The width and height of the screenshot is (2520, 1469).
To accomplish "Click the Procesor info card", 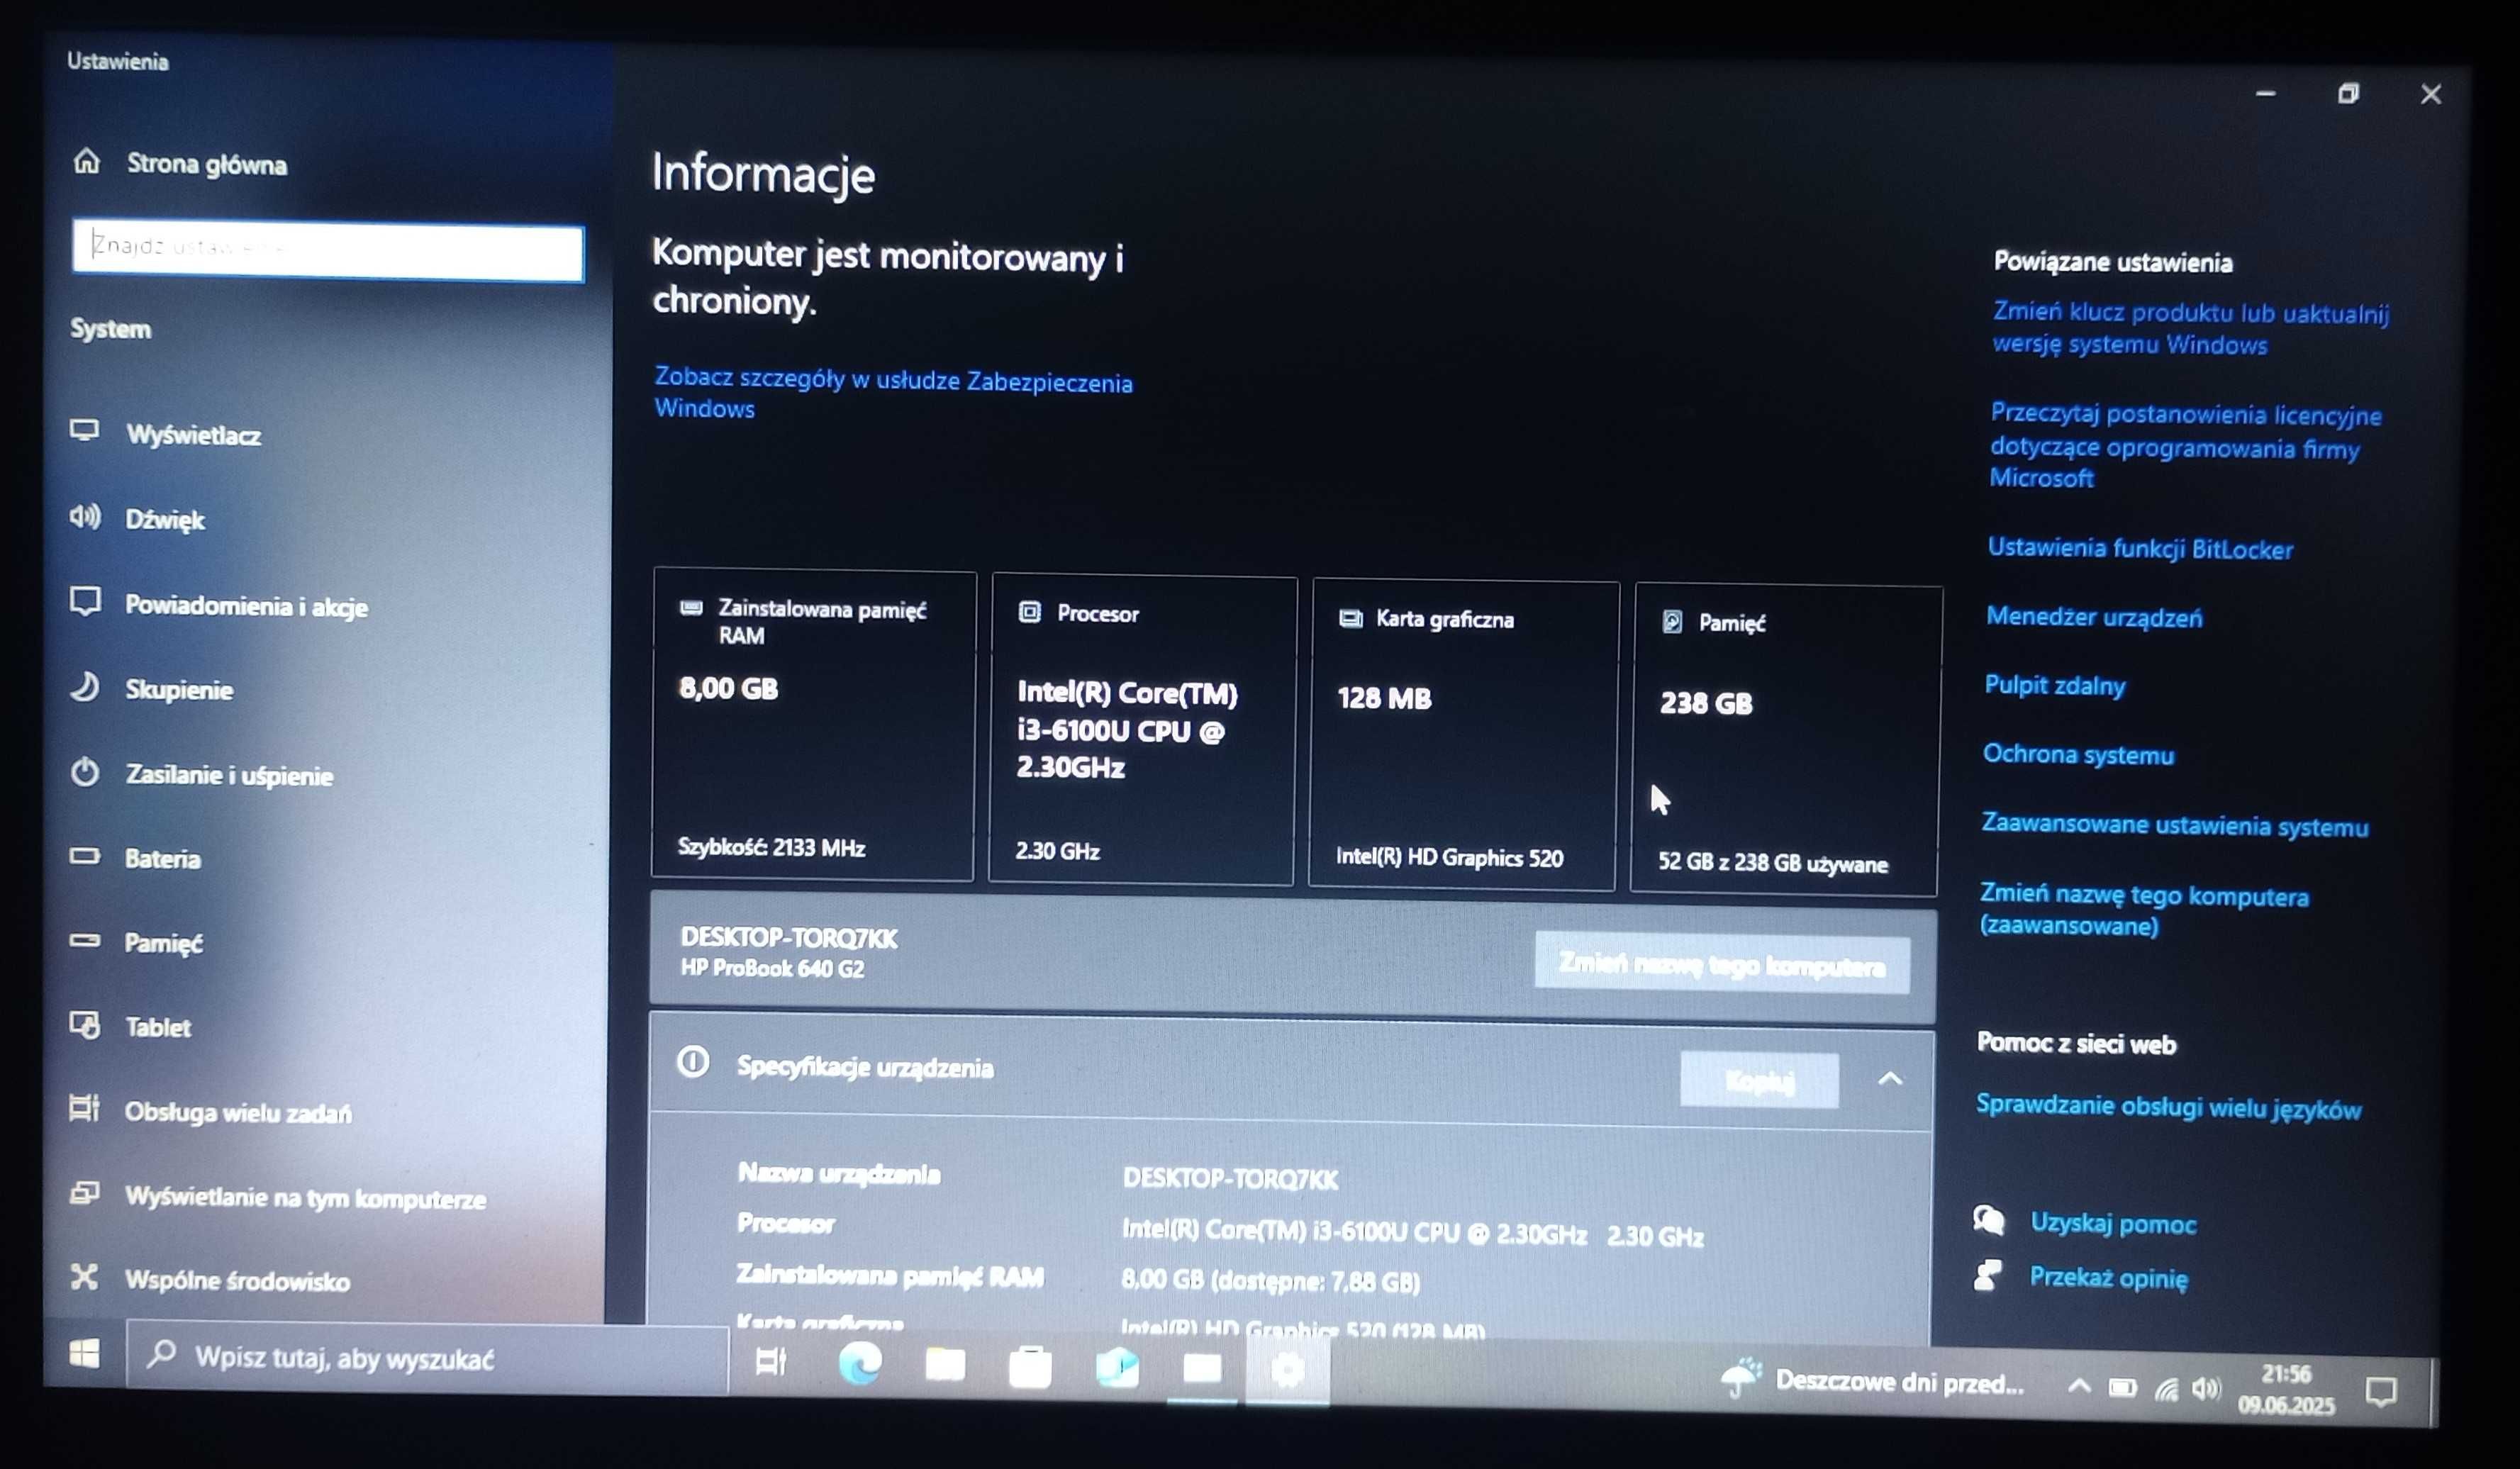I will pos(1142,730).
